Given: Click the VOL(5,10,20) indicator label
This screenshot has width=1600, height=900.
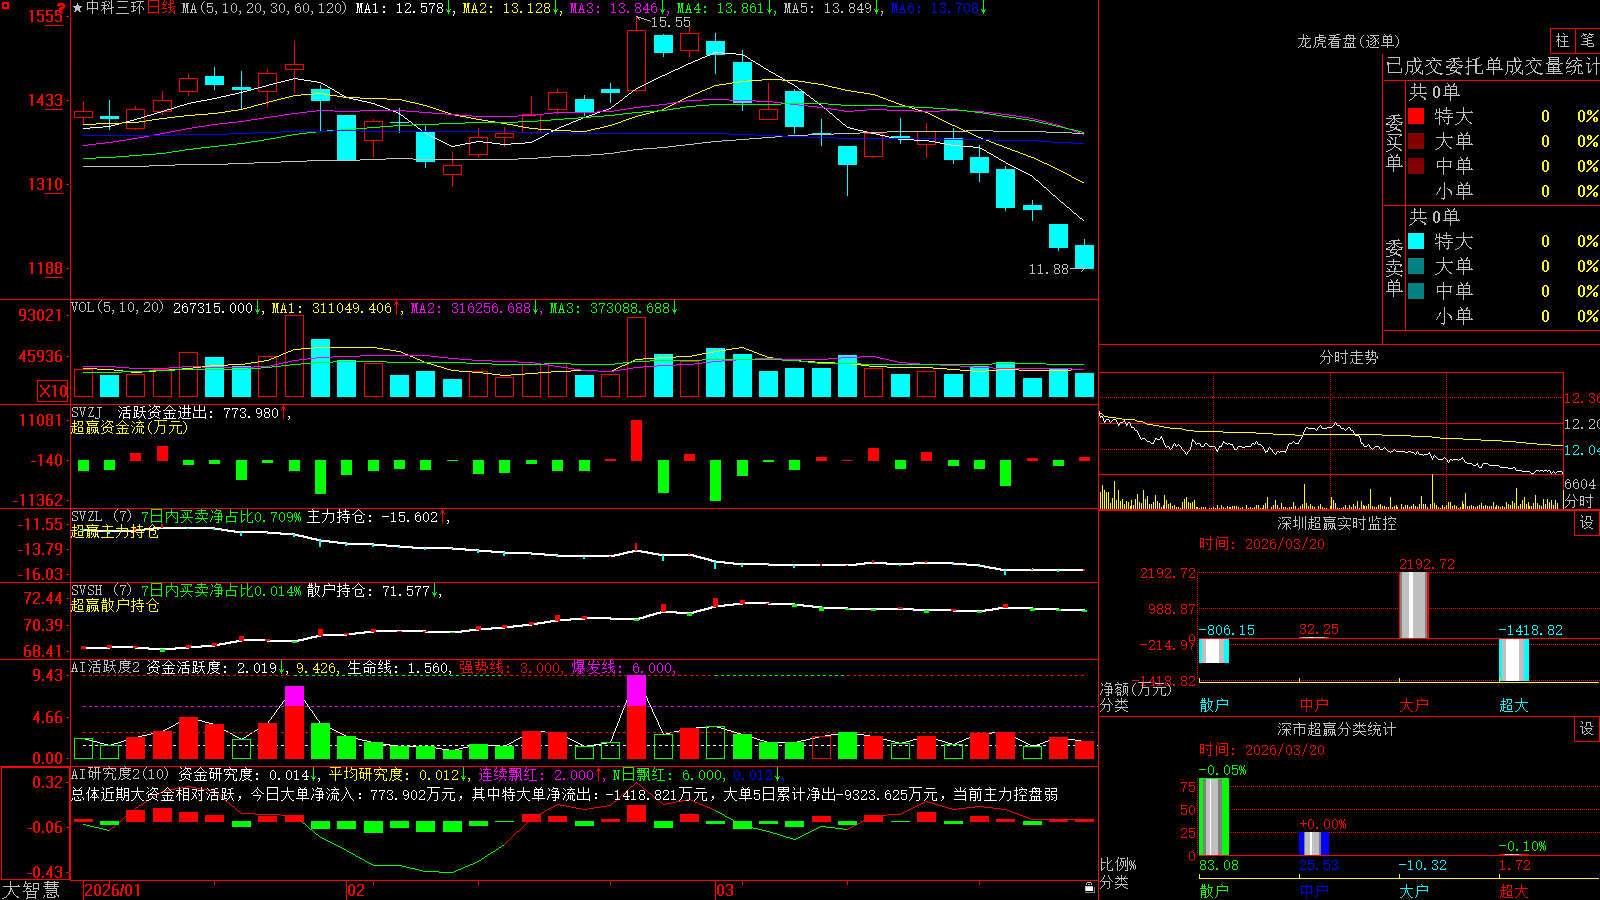Looking at the screenshot, I should click(118, 308).
